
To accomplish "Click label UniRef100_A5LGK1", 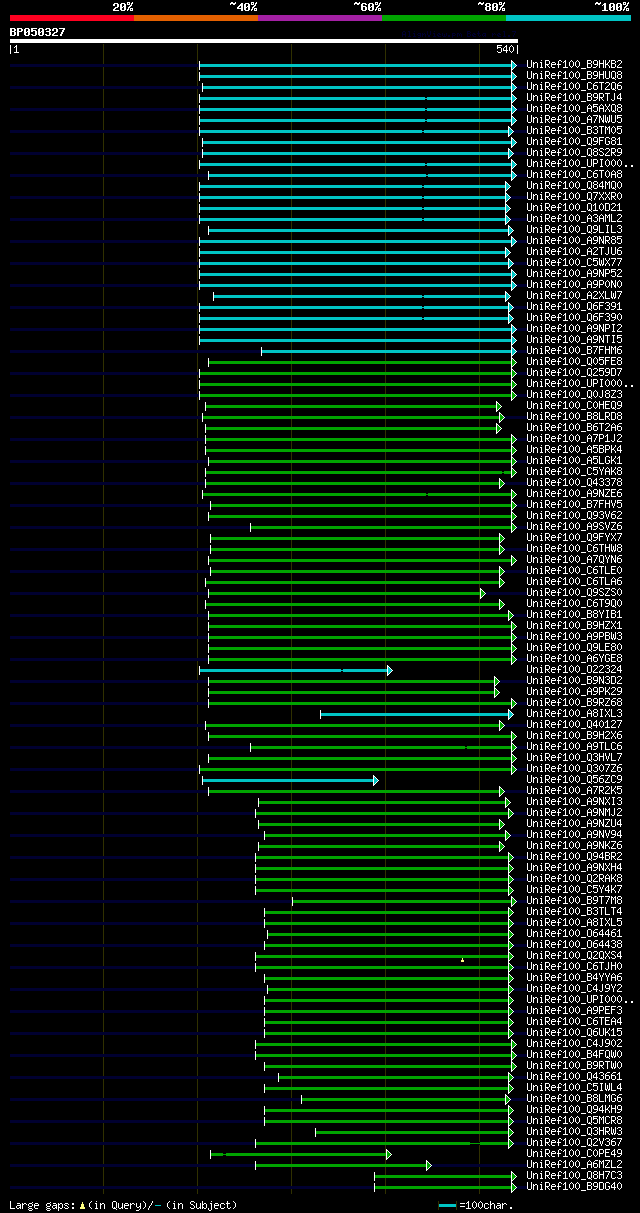I will (574, 460).
